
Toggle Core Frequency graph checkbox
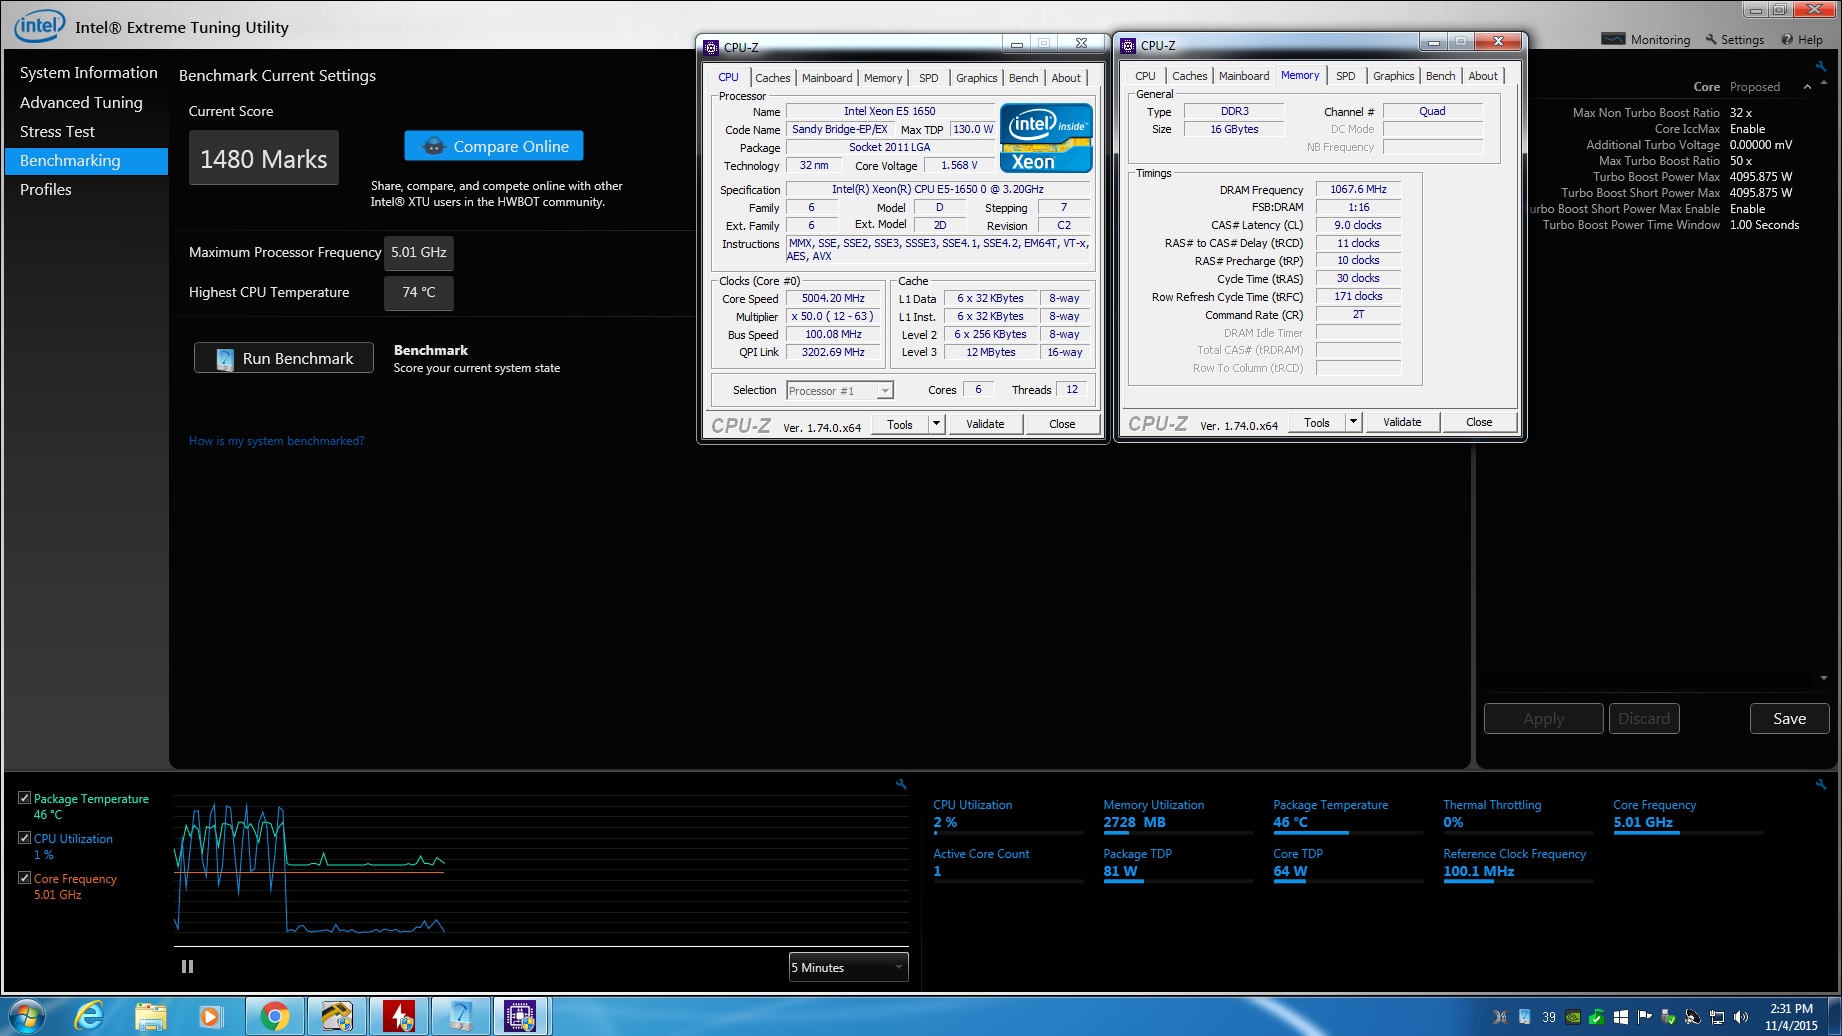24,878
